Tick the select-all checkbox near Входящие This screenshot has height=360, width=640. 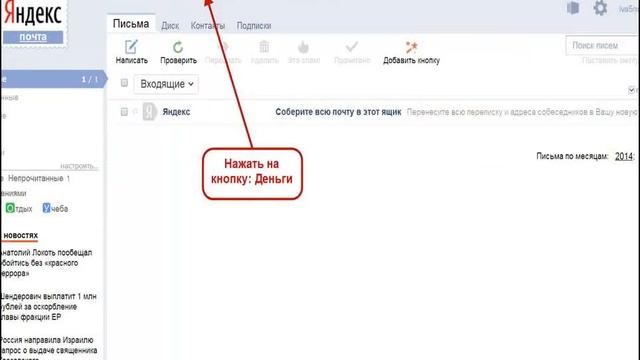(x=124, y=83)
